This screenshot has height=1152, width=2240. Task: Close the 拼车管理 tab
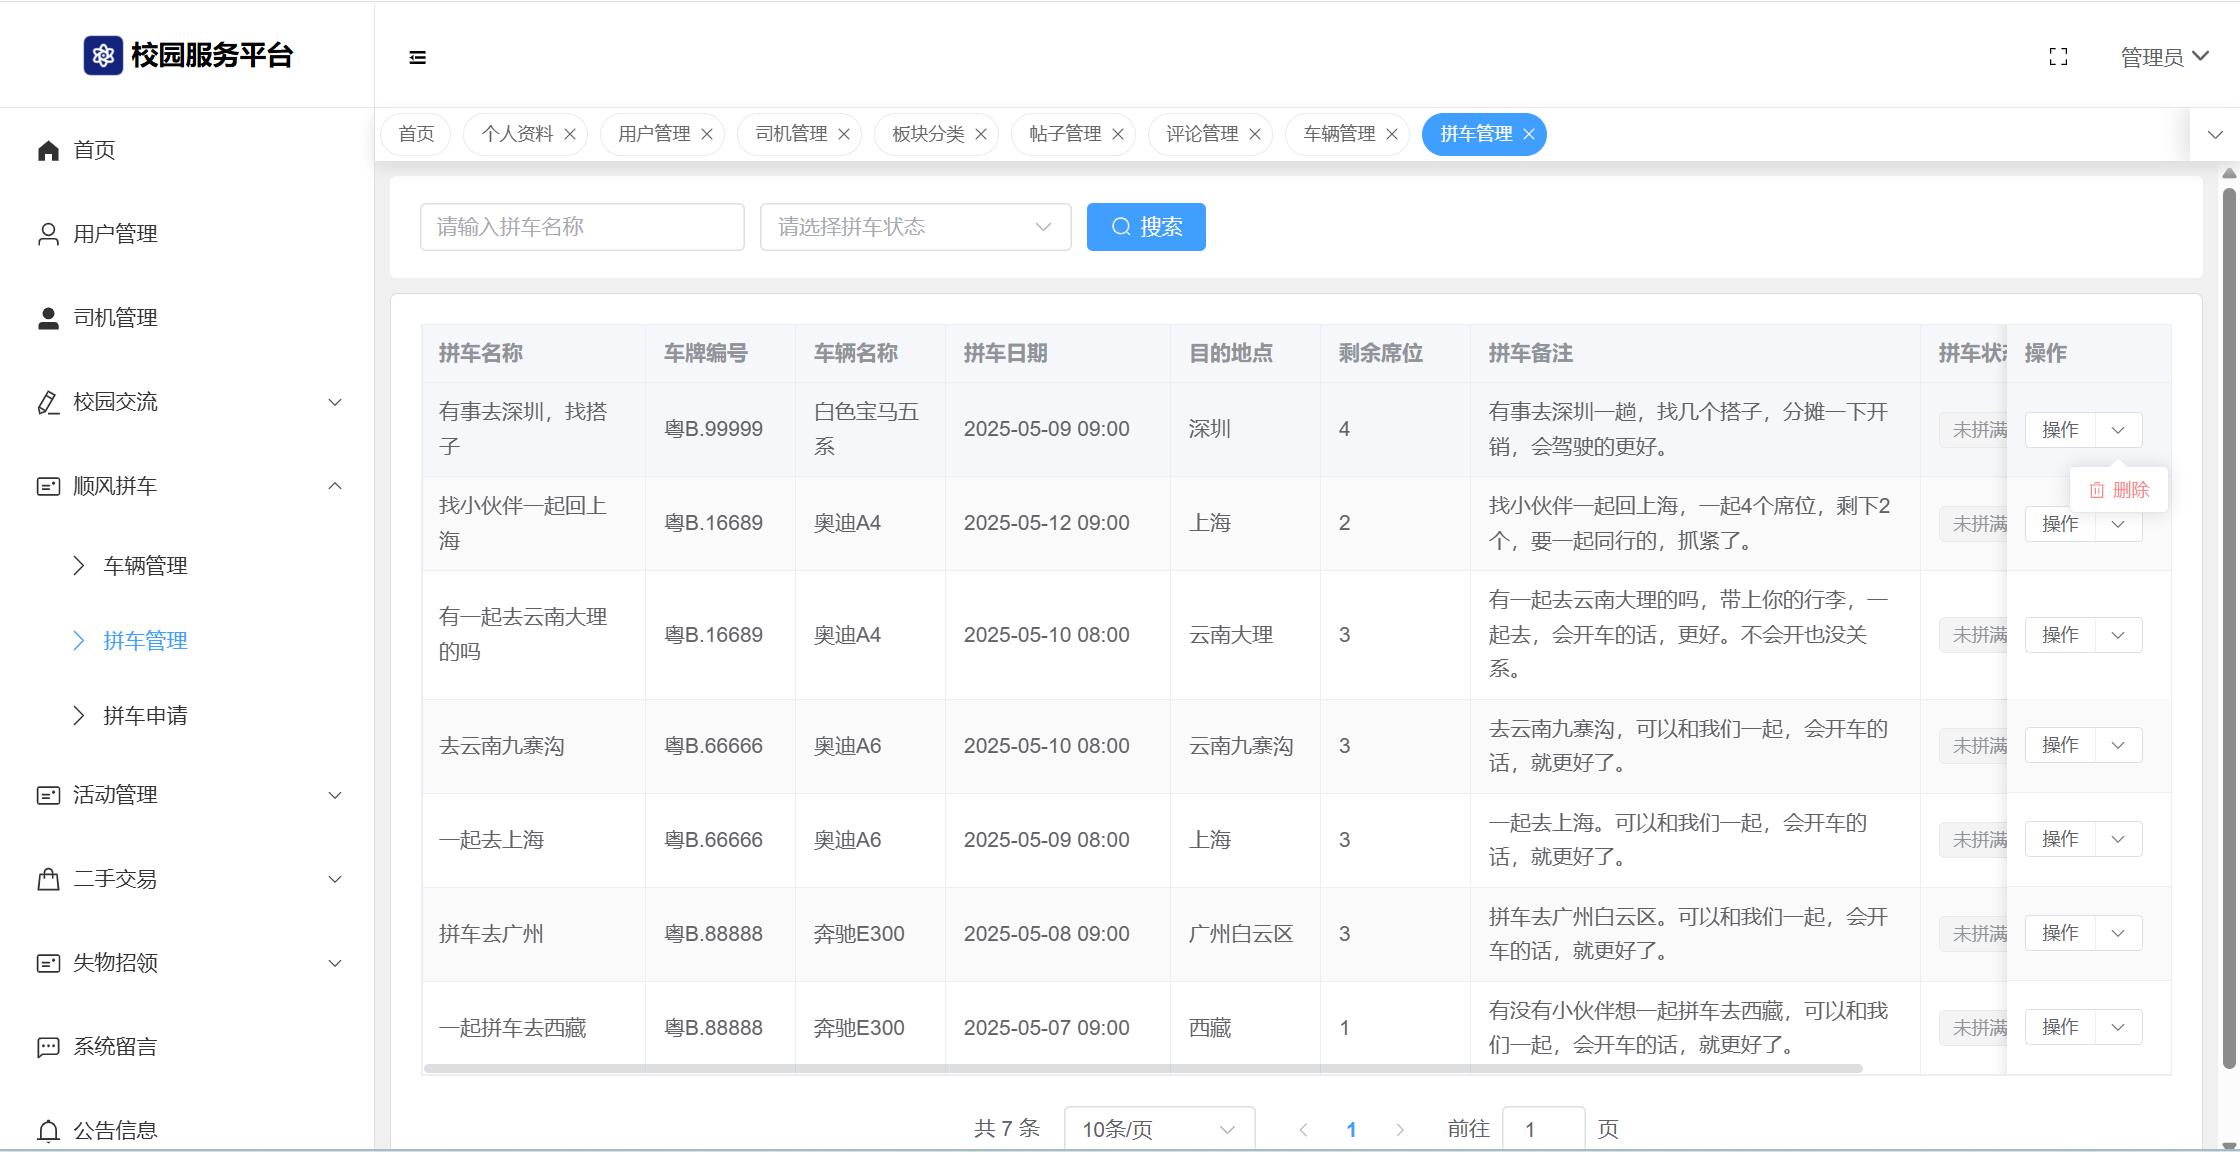click(x=1529, y=134)
